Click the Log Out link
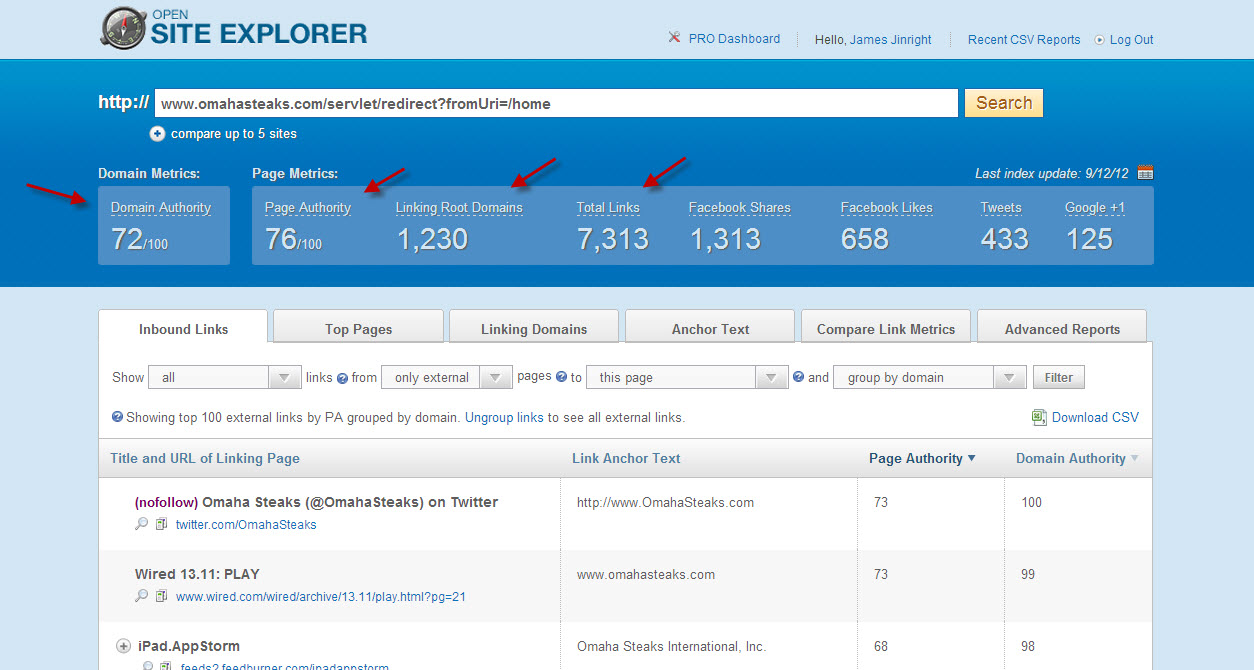This screenshot has height=670, width=1254. click(1131, 40)
